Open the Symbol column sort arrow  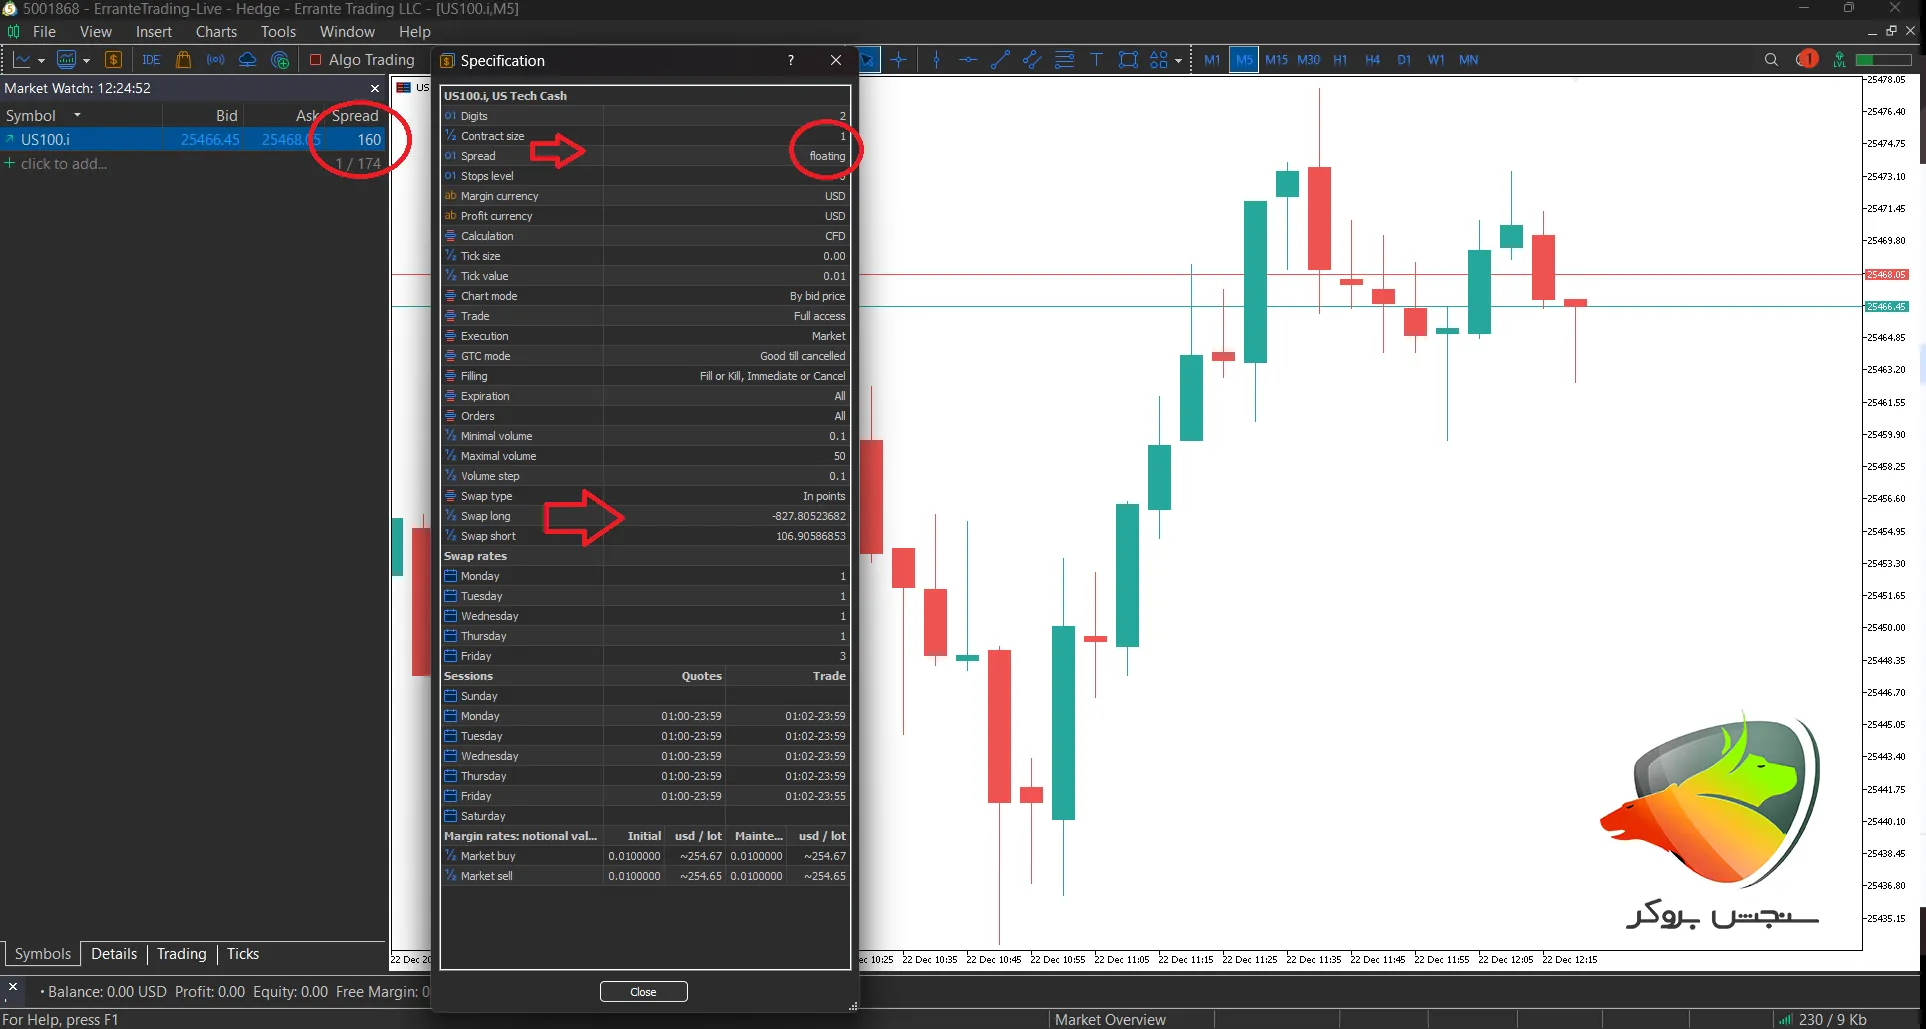click(x=77, y=115)
